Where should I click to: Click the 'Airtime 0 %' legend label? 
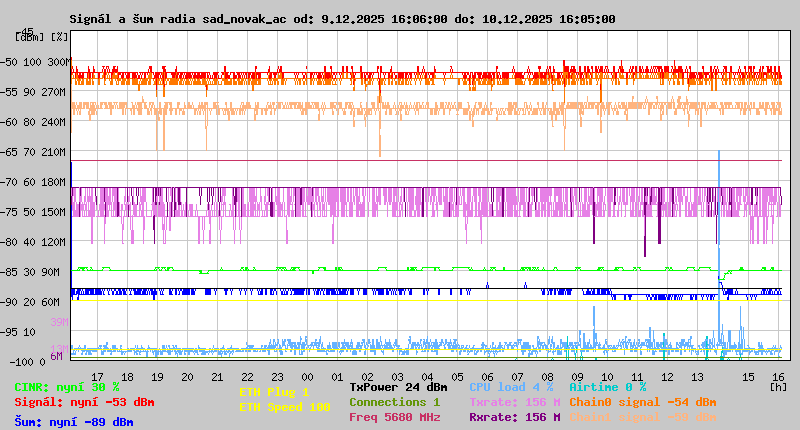(608, 387)
